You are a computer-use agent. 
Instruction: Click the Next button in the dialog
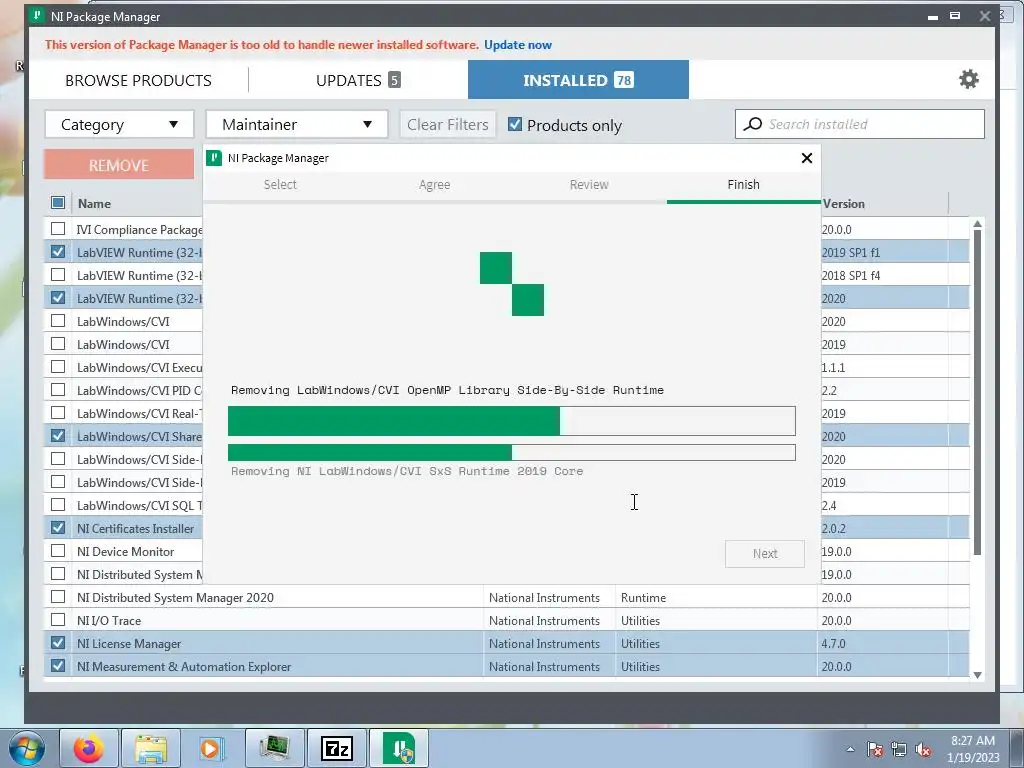[x=765, y=554]
